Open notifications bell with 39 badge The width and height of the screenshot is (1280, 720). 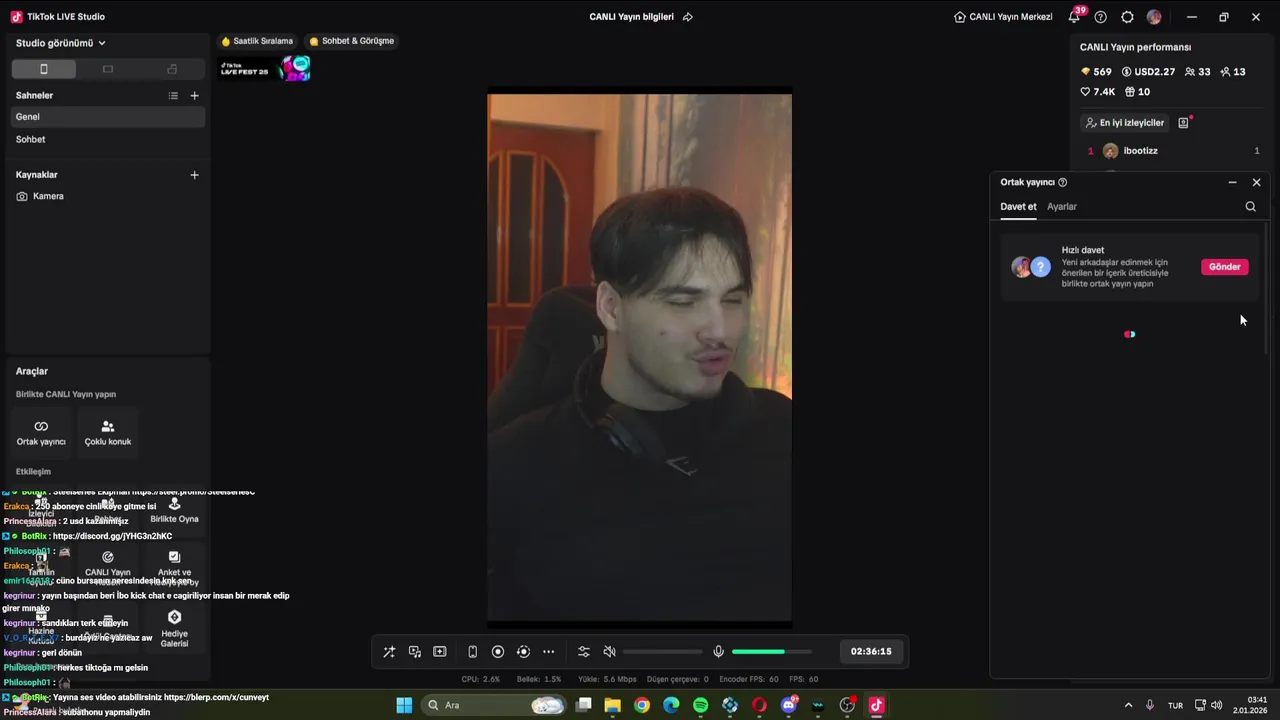tap(1074, 17)
